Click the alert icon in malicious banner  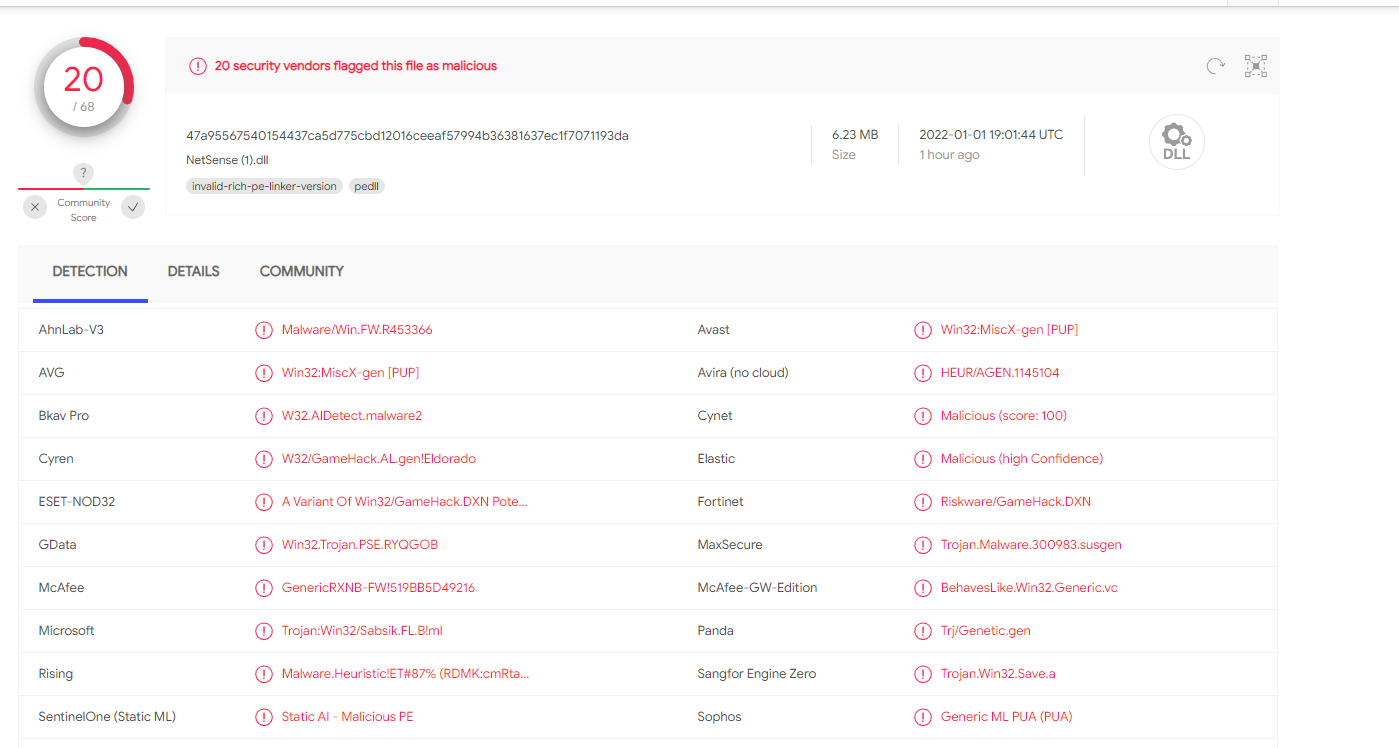tap(198, 66)
